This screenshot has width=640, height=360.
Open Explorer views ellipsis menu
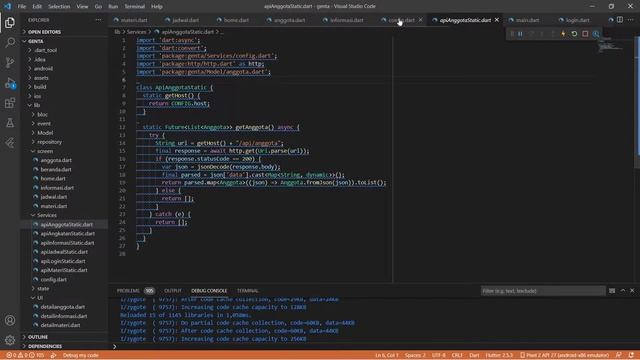point(98,20)
